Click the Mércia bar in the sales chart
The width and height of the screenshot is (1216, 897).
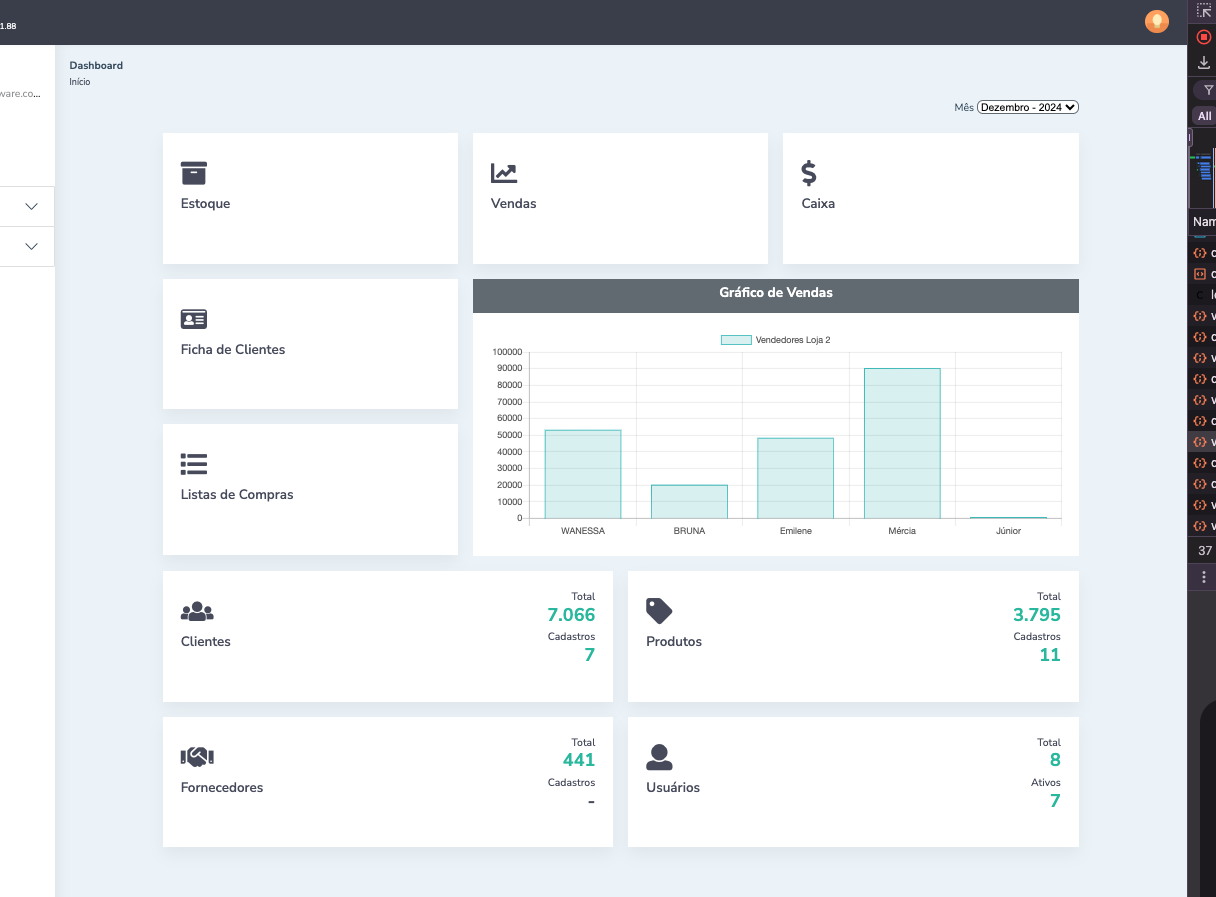pos(902,443)
